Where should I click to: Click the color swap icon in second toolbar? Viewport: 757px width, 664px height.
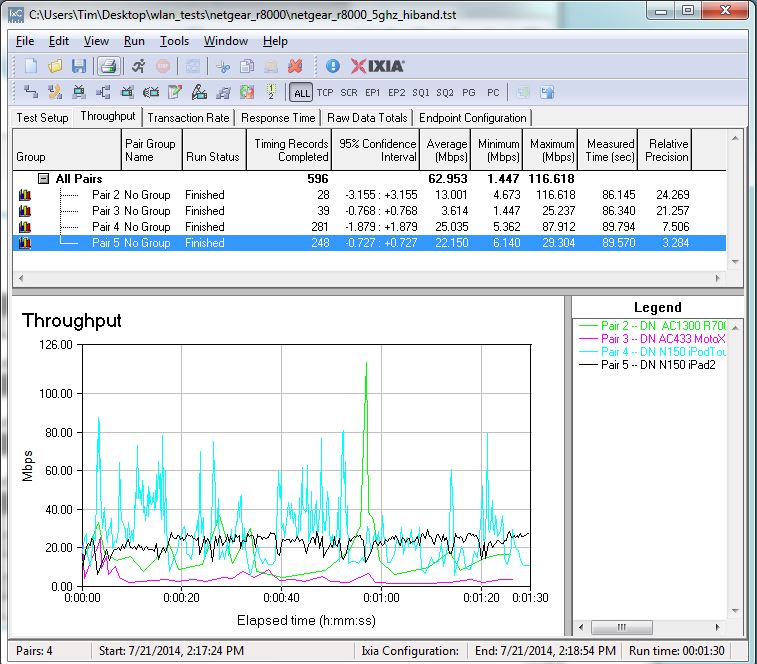247,92
